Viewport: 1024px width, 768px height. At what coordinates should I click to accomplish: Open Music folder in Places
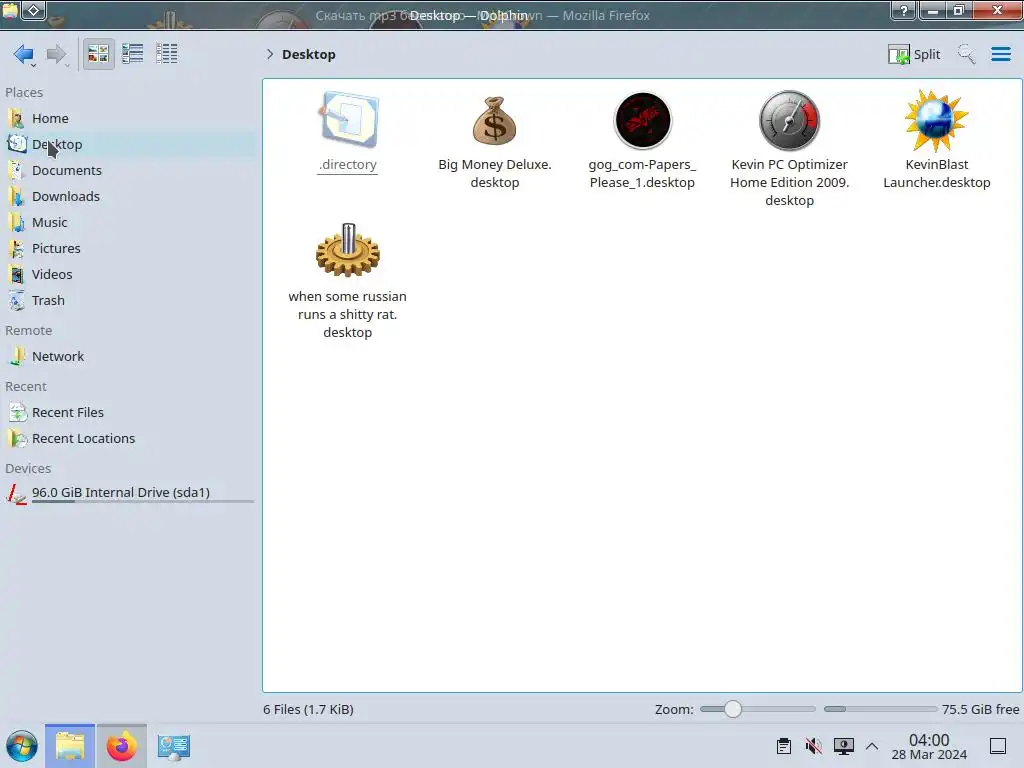click(129, 223)
